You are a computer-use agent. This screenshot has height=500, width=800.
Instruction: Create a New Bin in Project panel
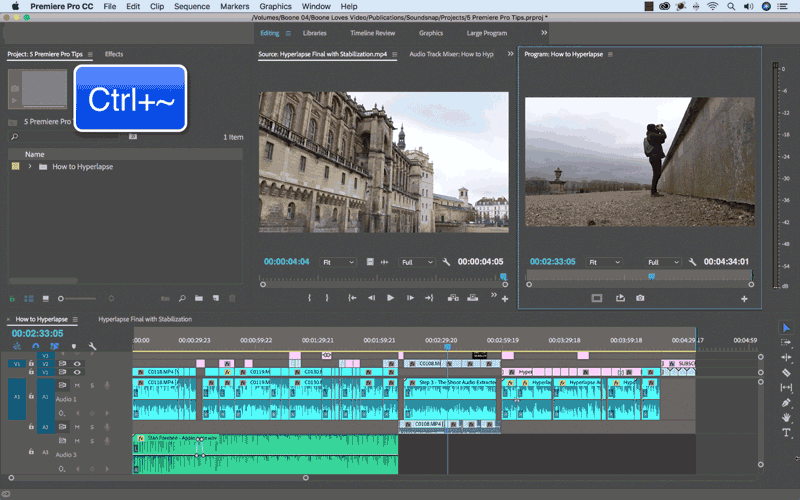pyautogui.click(x=198, y=298)
